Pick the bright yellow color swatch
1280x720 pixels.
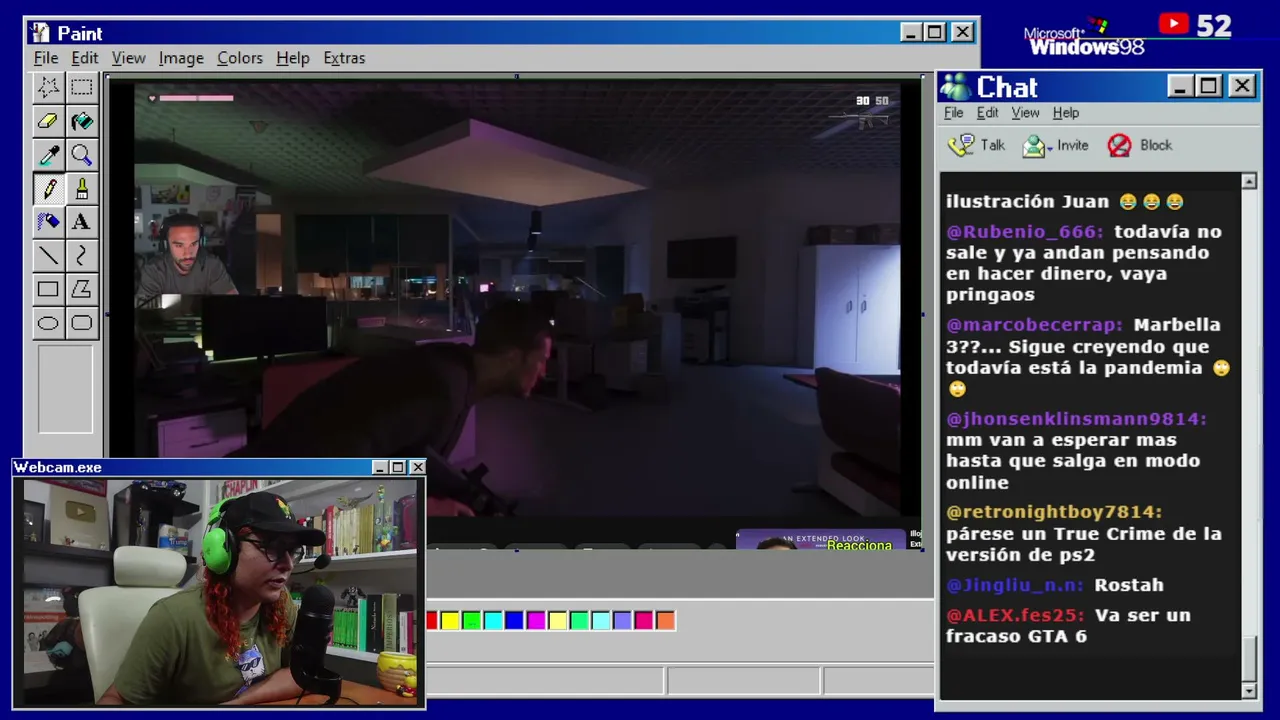(450, 621)
